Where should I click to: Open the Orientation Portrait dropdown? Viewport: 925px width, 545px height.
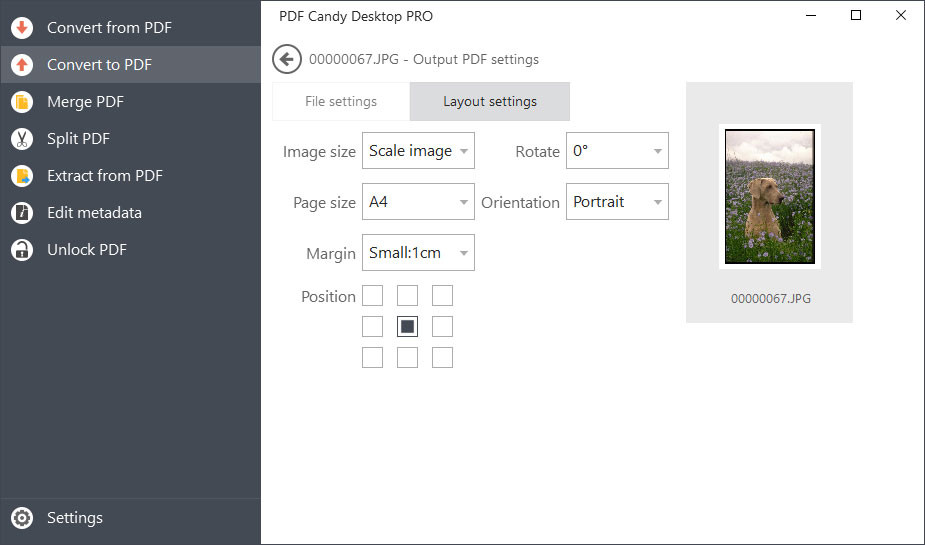(x=617, y=202)
